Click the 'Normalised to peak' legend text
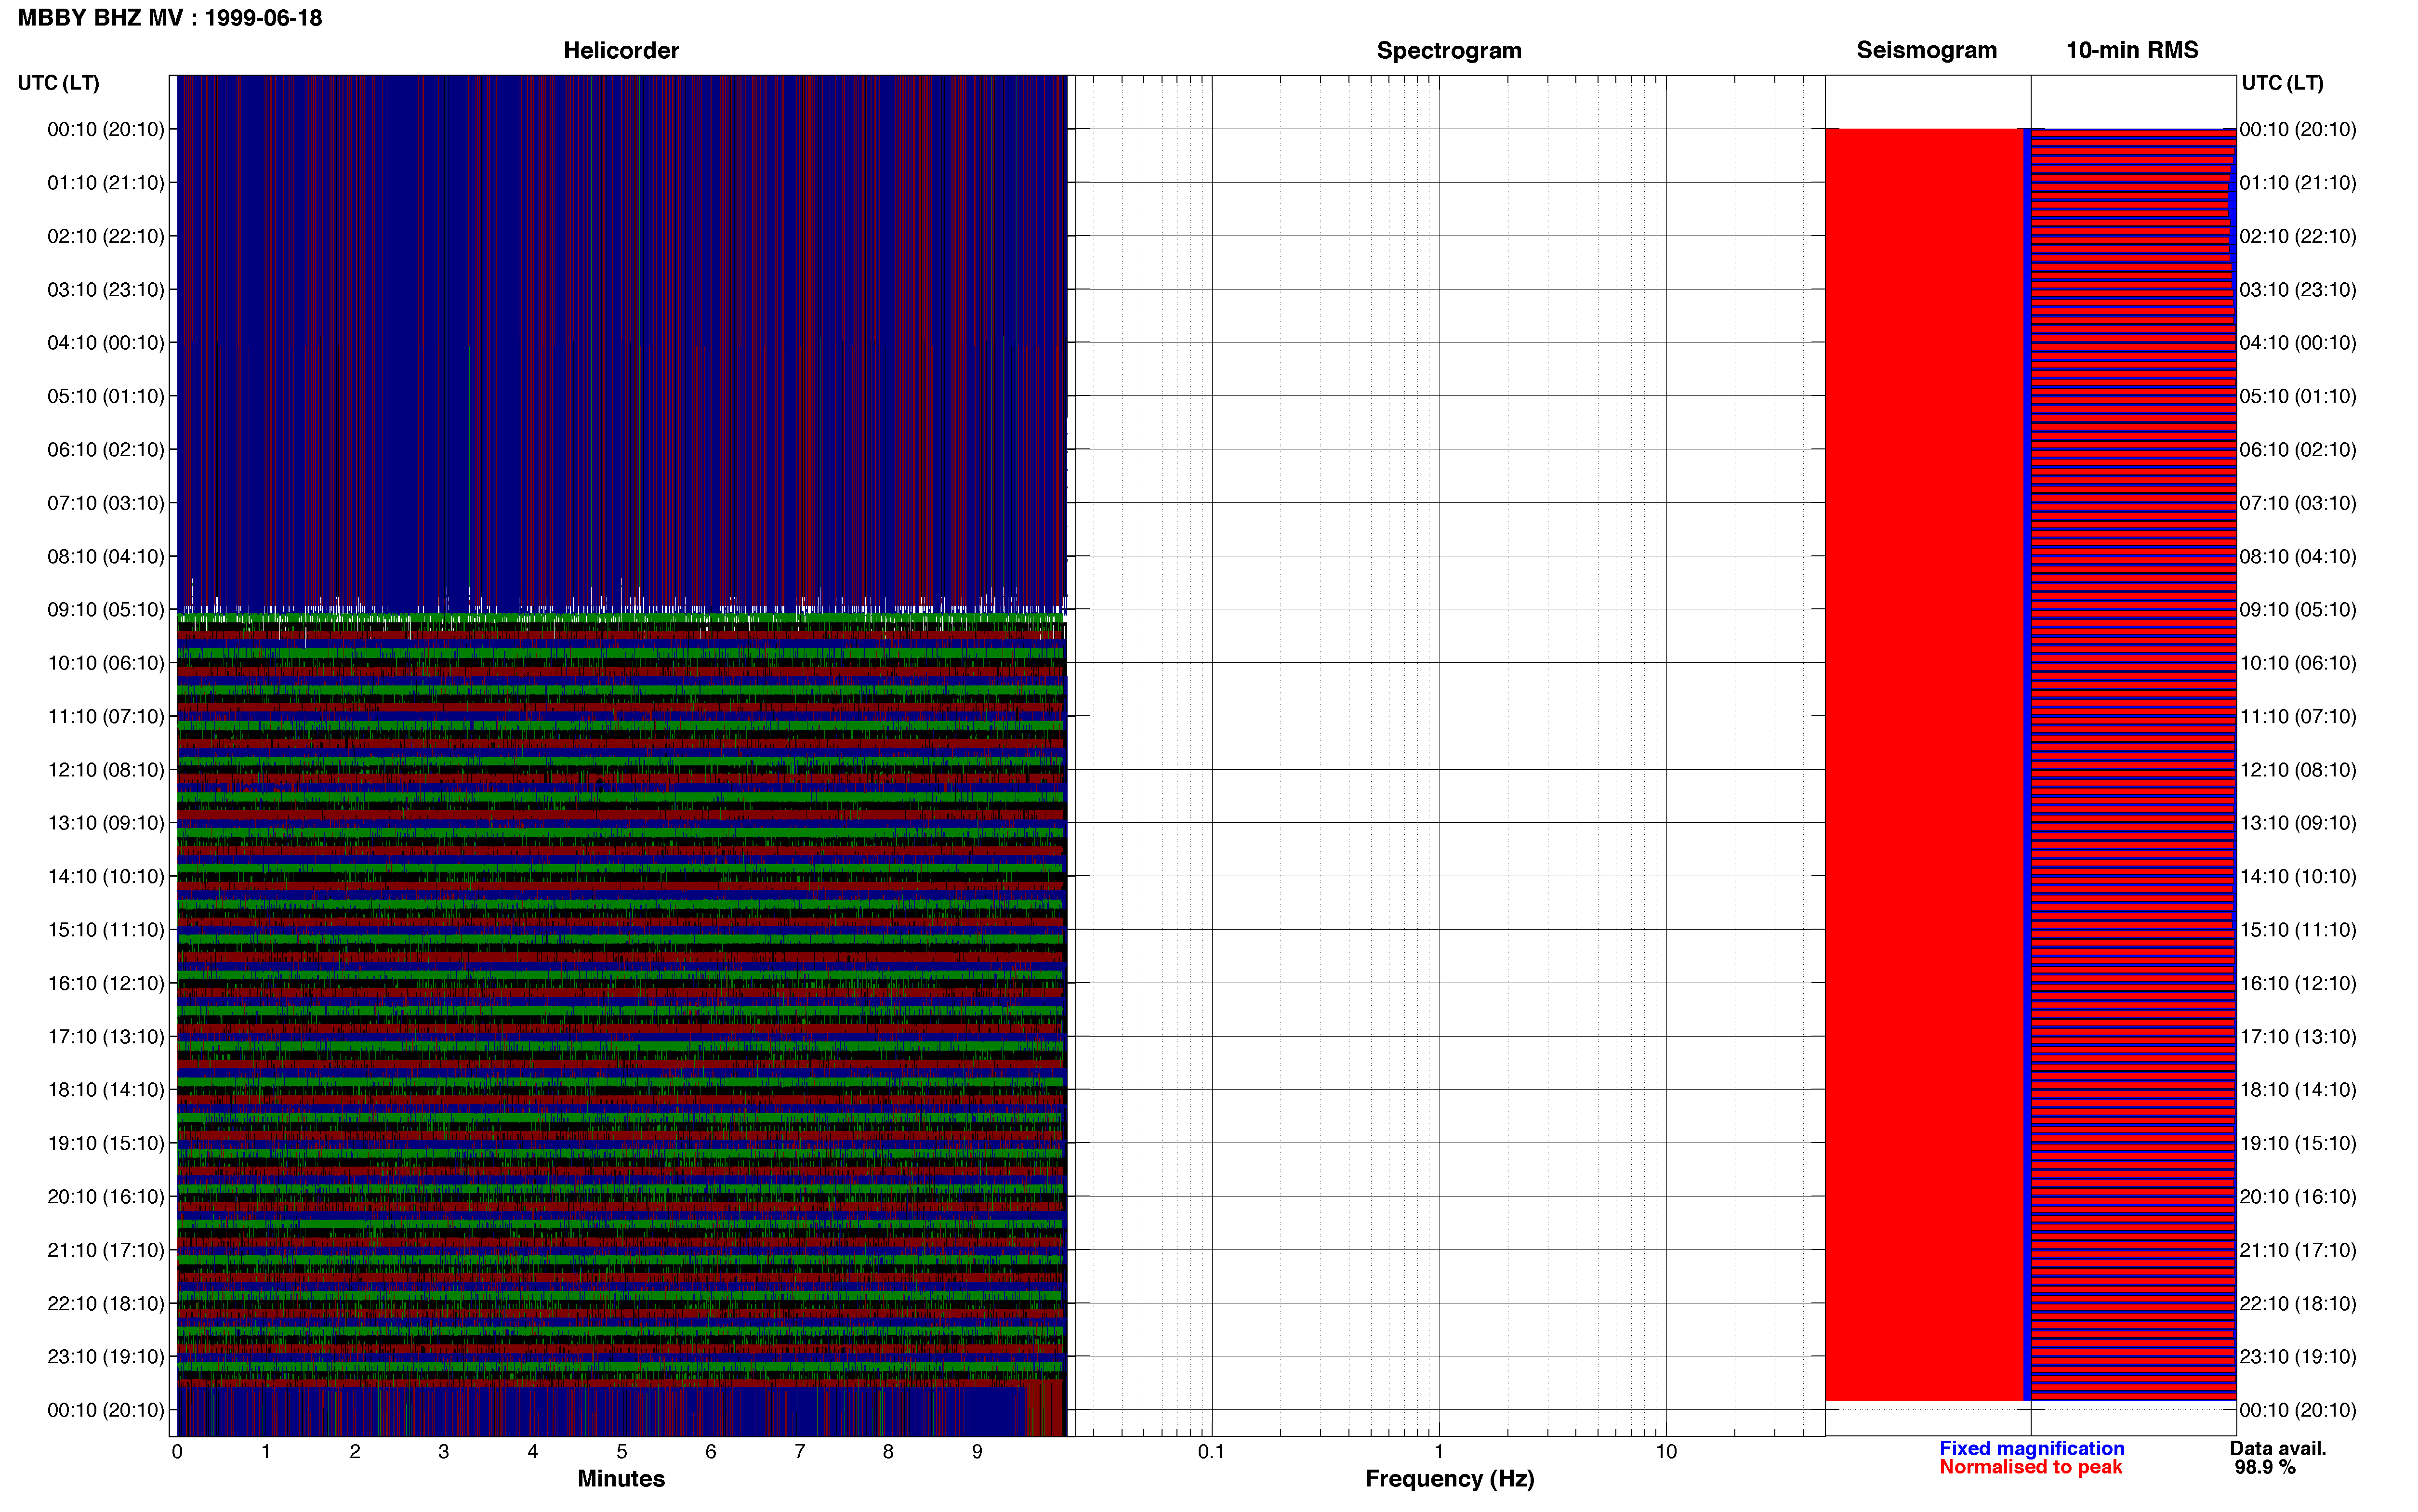Screen dimensions: 2418x1512 pos(2030,1467)
